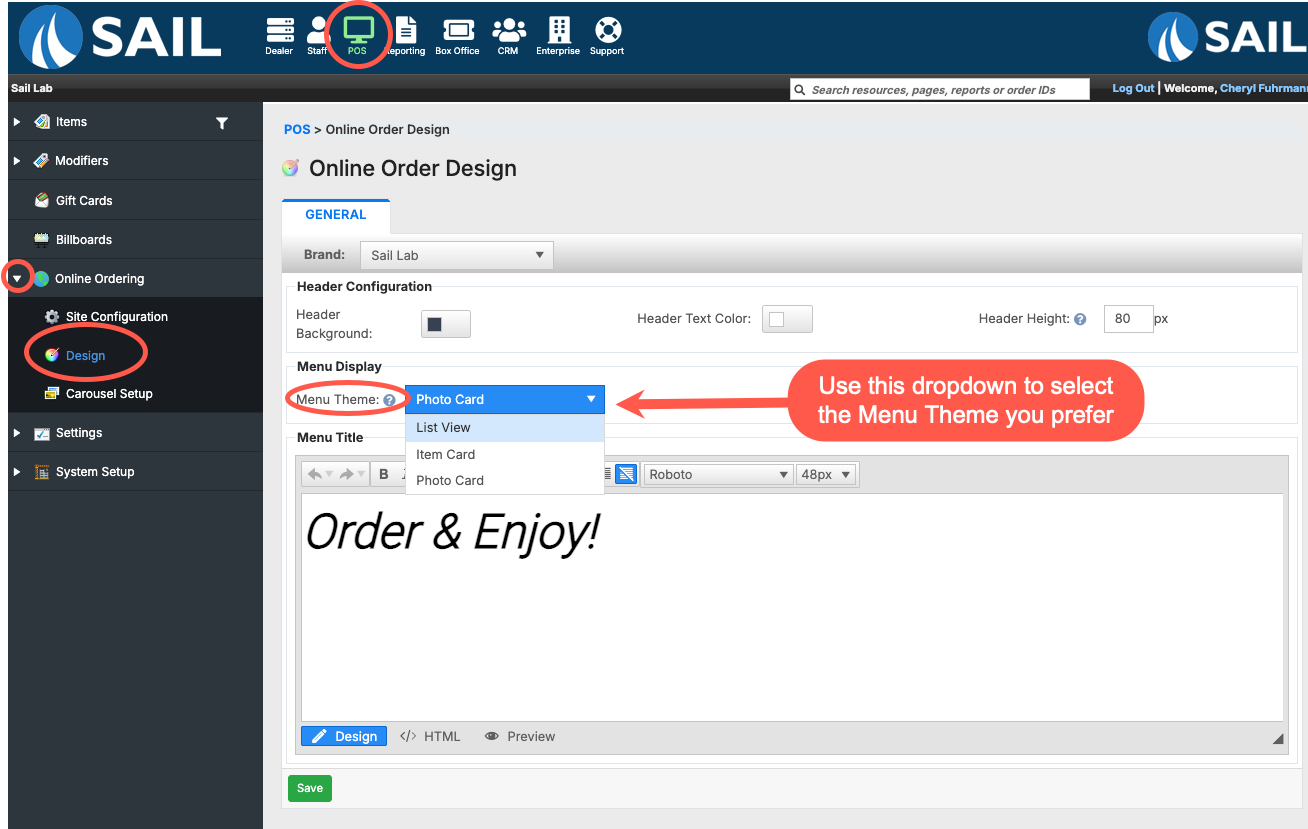Choose Item Card from theme list
Screen dimensions: 1308x829
tap(505, 454)
